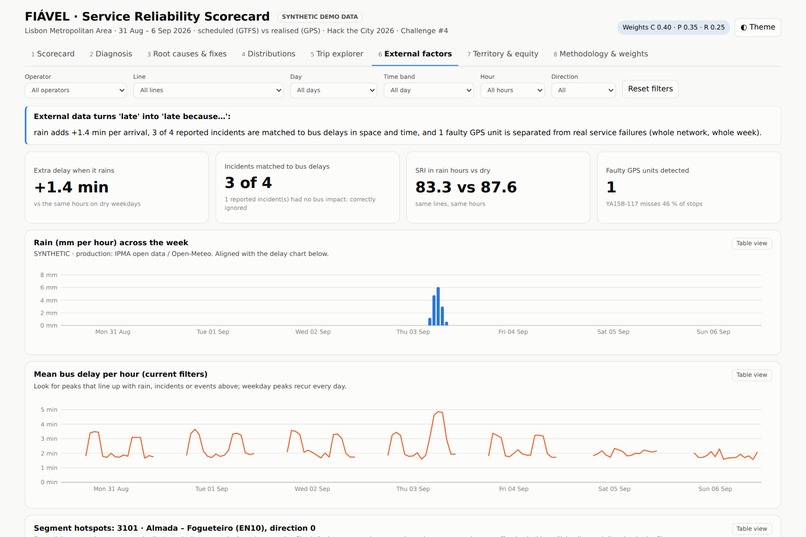The image size is (806, 537).
Task: Open Table view for the Rain chart
Action: (752, 244)
